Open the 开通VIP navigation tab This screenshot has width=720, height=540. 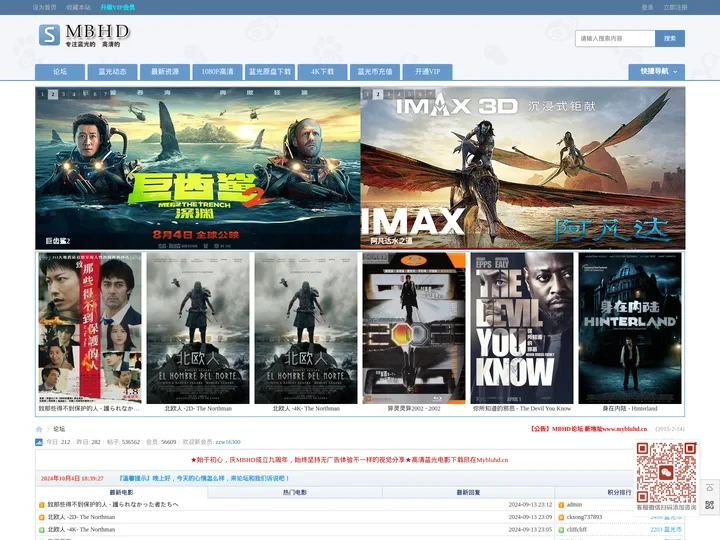pos(428,72)
